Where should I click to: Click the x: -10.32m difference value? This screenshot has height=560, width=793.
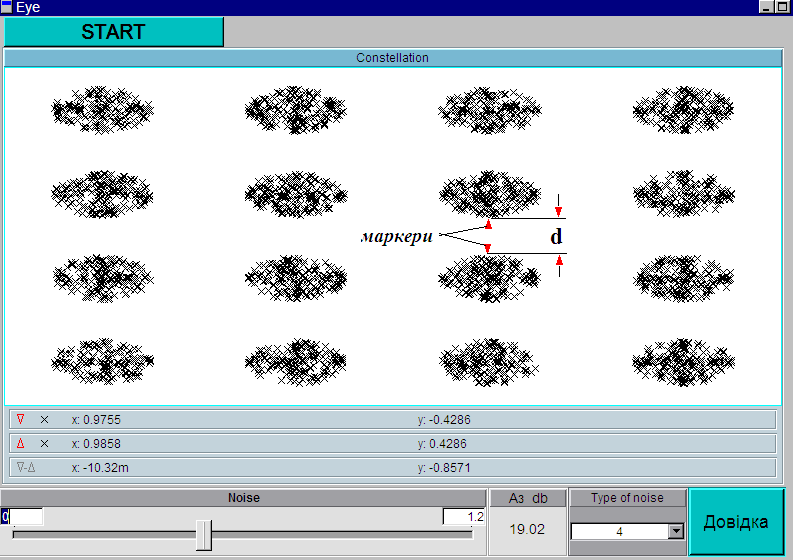tap(100, 468)
